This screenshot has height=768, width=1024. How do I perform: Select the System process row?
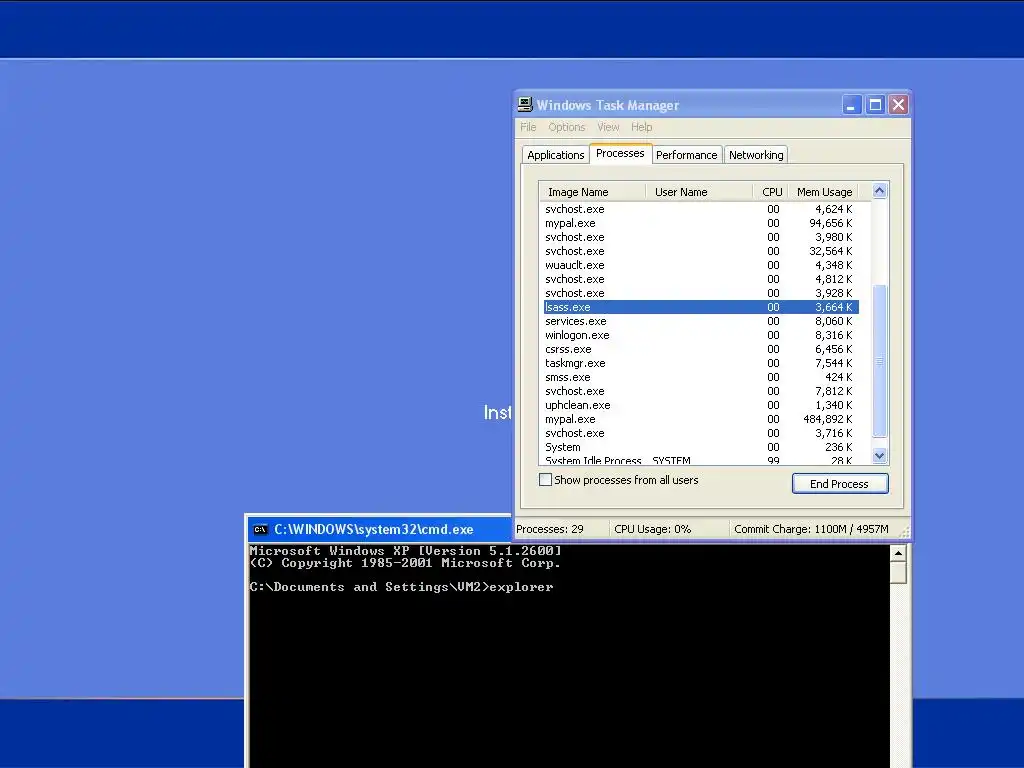click(701, 447)
